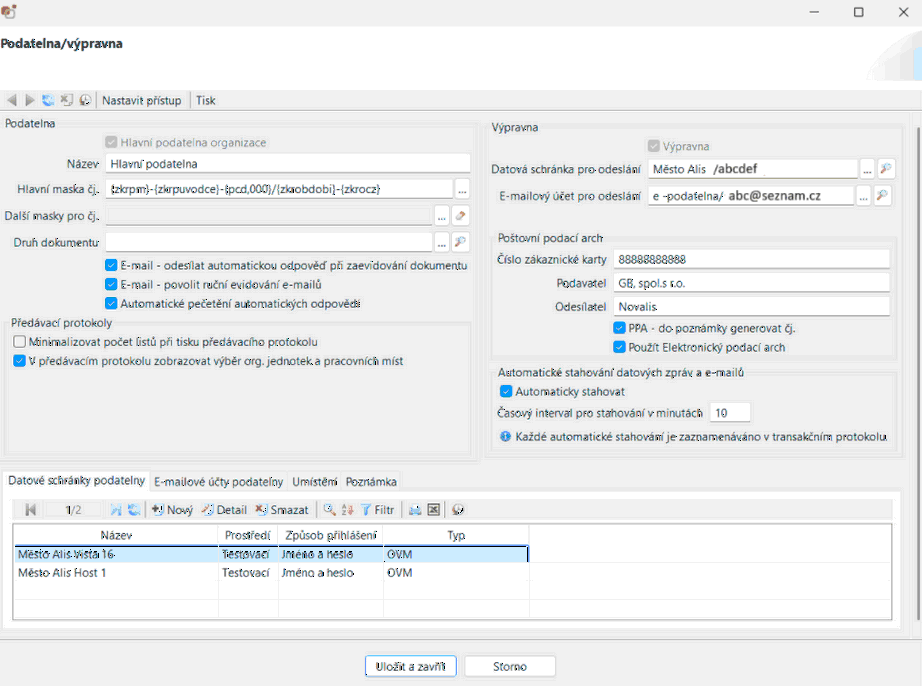The width and height of the screenshot is (922, 686).
Task: Click the magnifier next to E-mailový účet pro odeslání
Action: click(882, 196)
